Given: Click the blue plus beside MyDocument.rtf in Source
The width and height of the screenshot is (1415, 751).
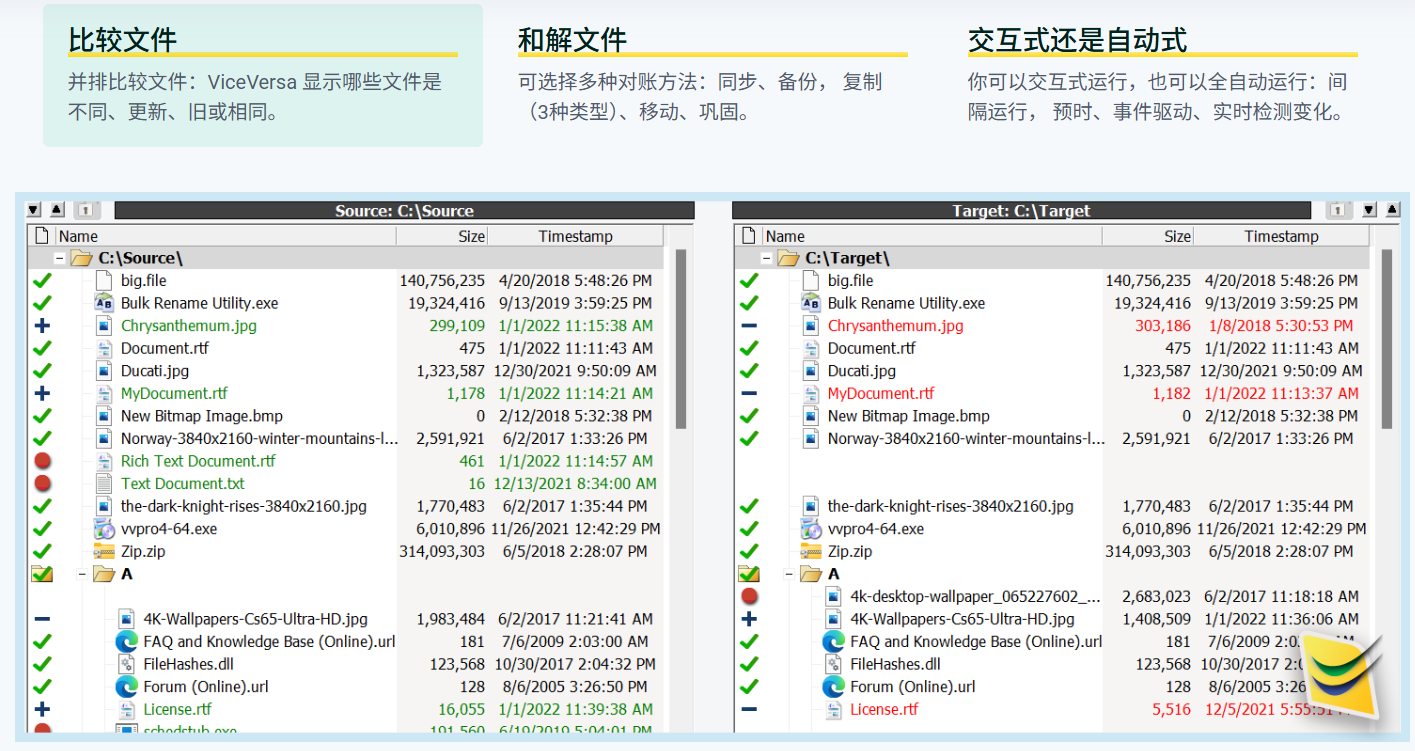Looking at the screenshot, I should coord(42,394).
